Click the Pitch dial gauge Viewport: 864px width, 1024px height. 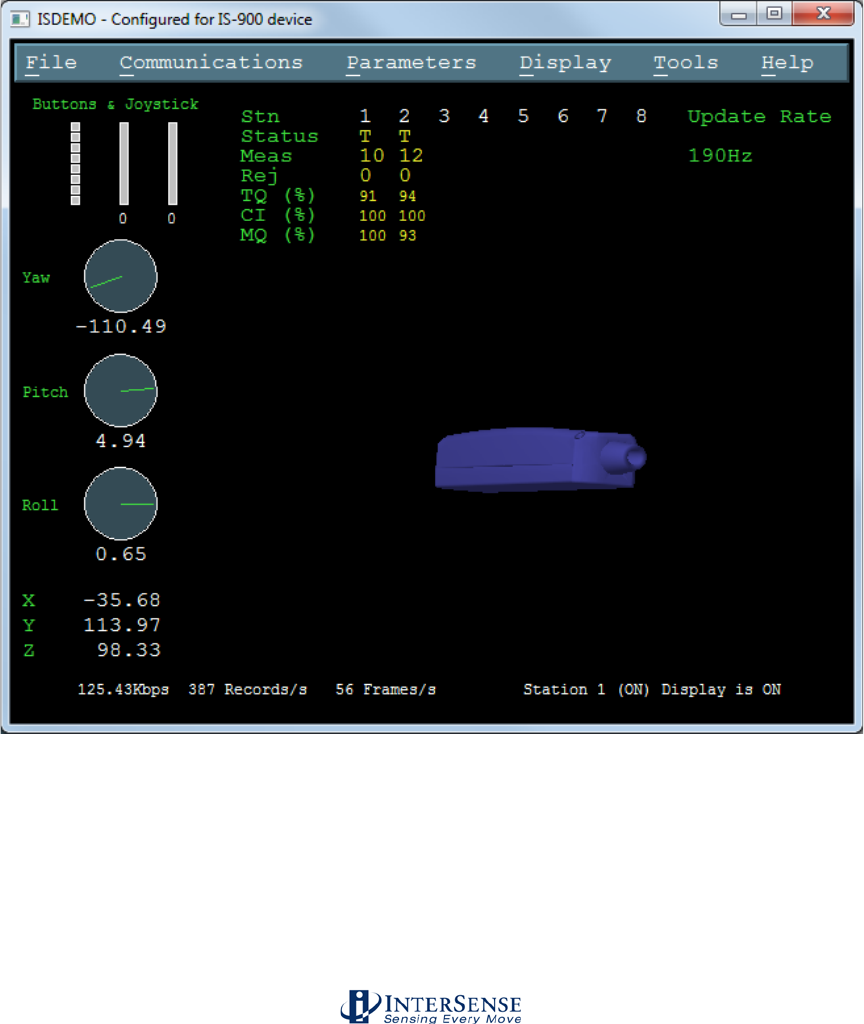[x=121, y=391]
